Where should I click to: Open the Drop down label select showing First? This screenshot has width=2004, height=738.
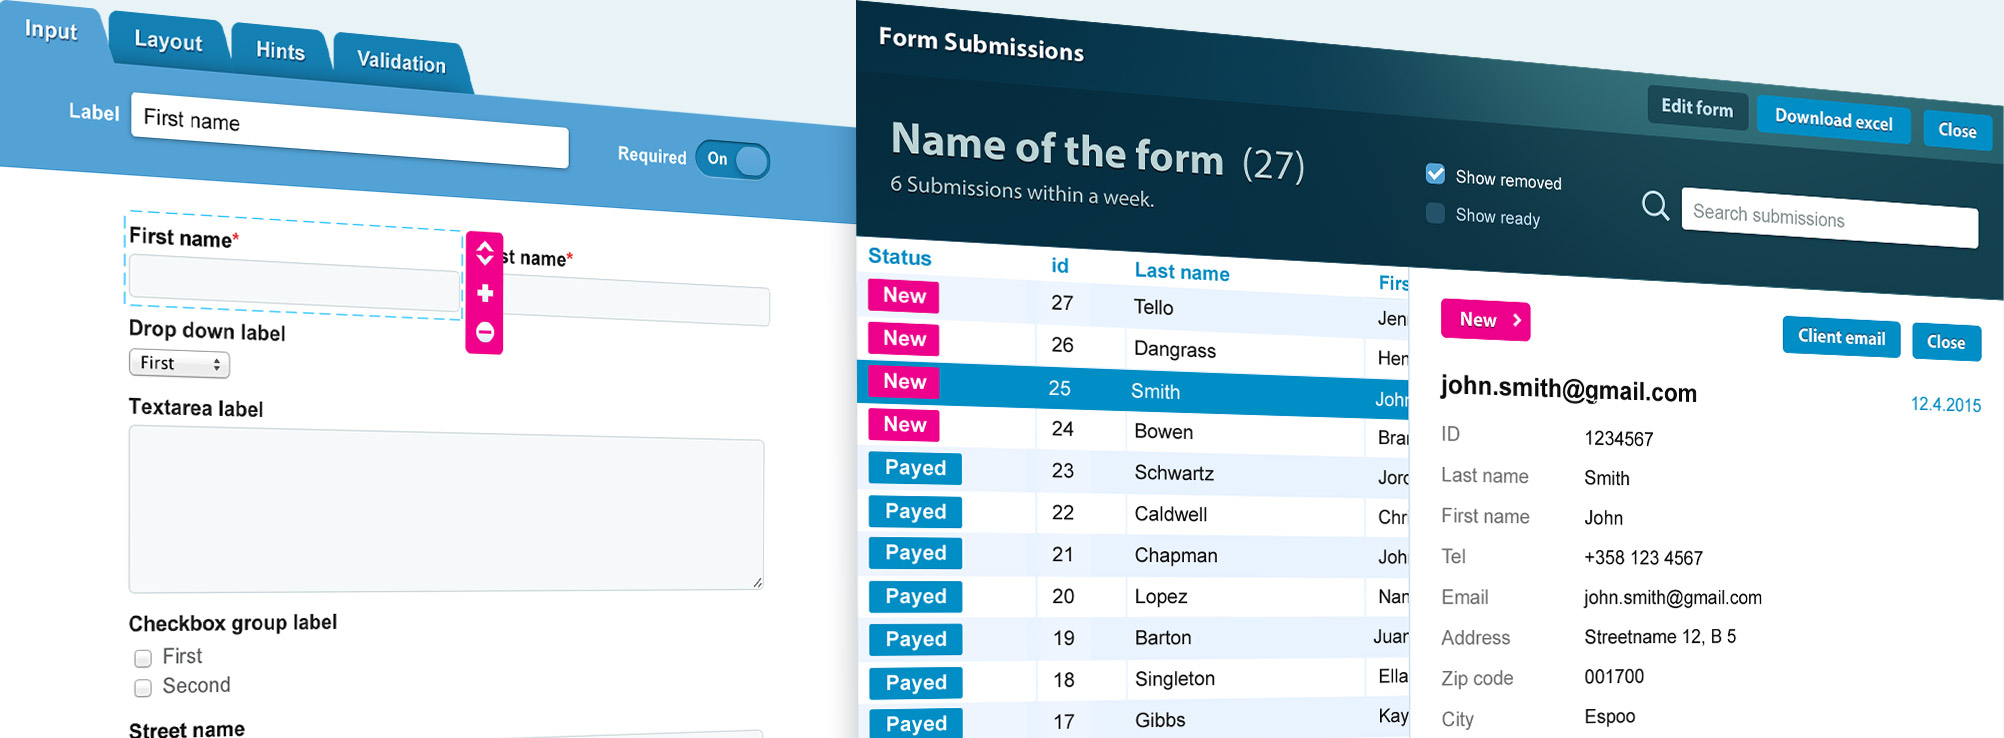click(x=179, y=364)
